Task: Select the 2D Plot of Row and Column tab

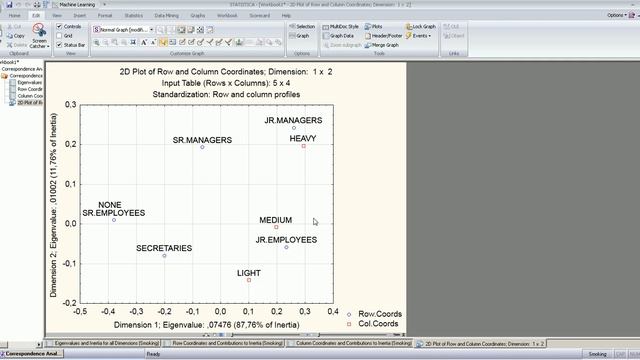Action: [x=480, y=344]
